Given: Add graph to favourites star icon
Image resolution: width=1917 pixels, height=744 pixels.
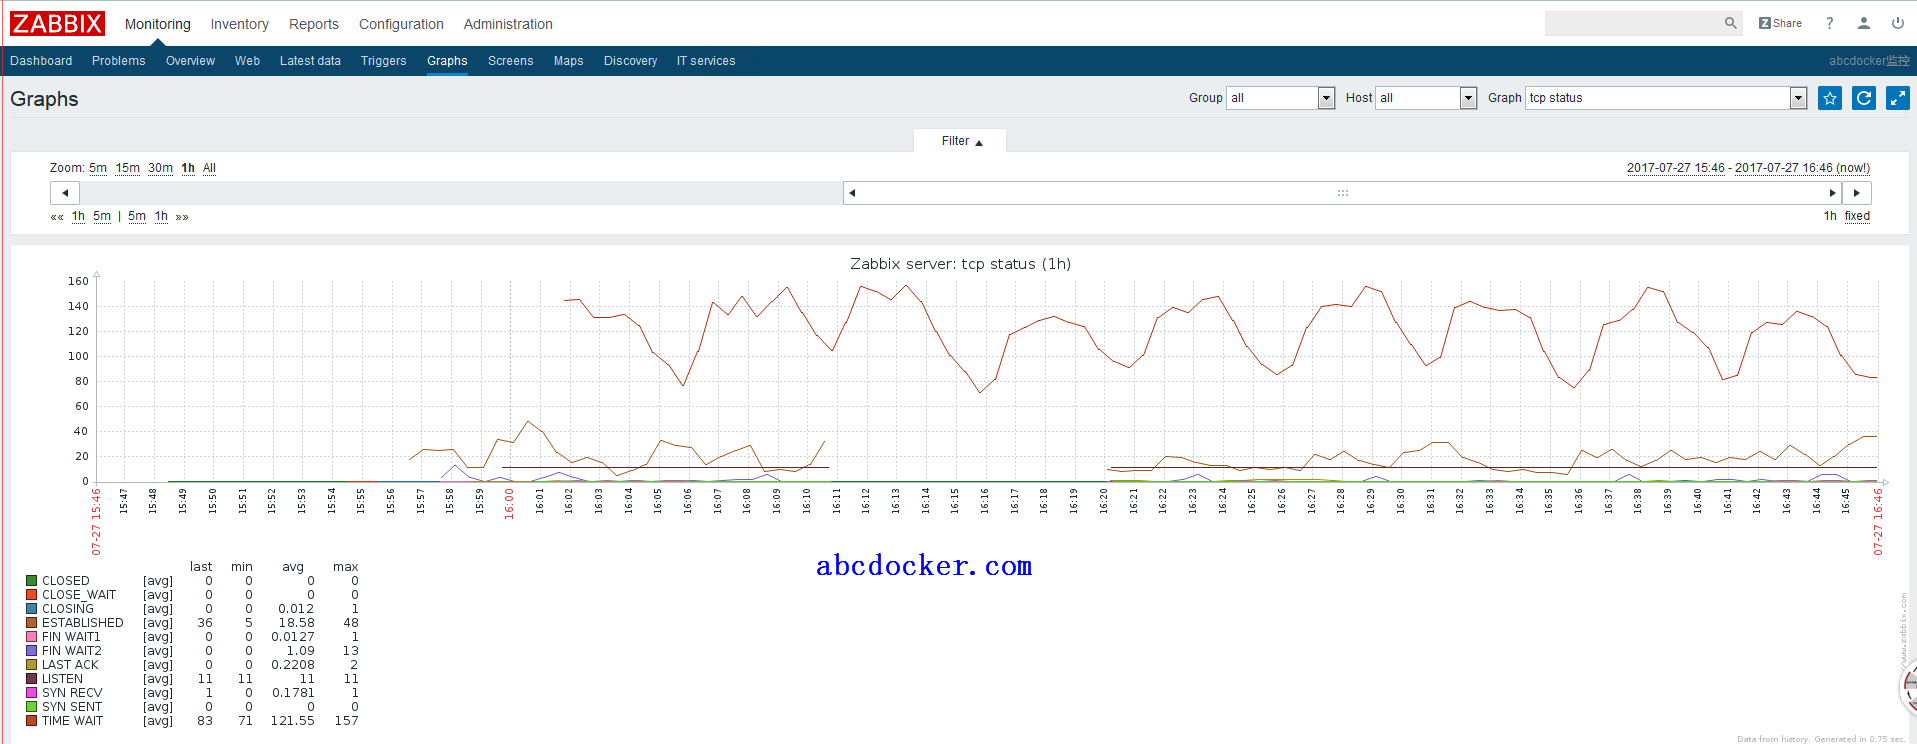Looking at the screenshot, I should click(x=1830, y=98).
